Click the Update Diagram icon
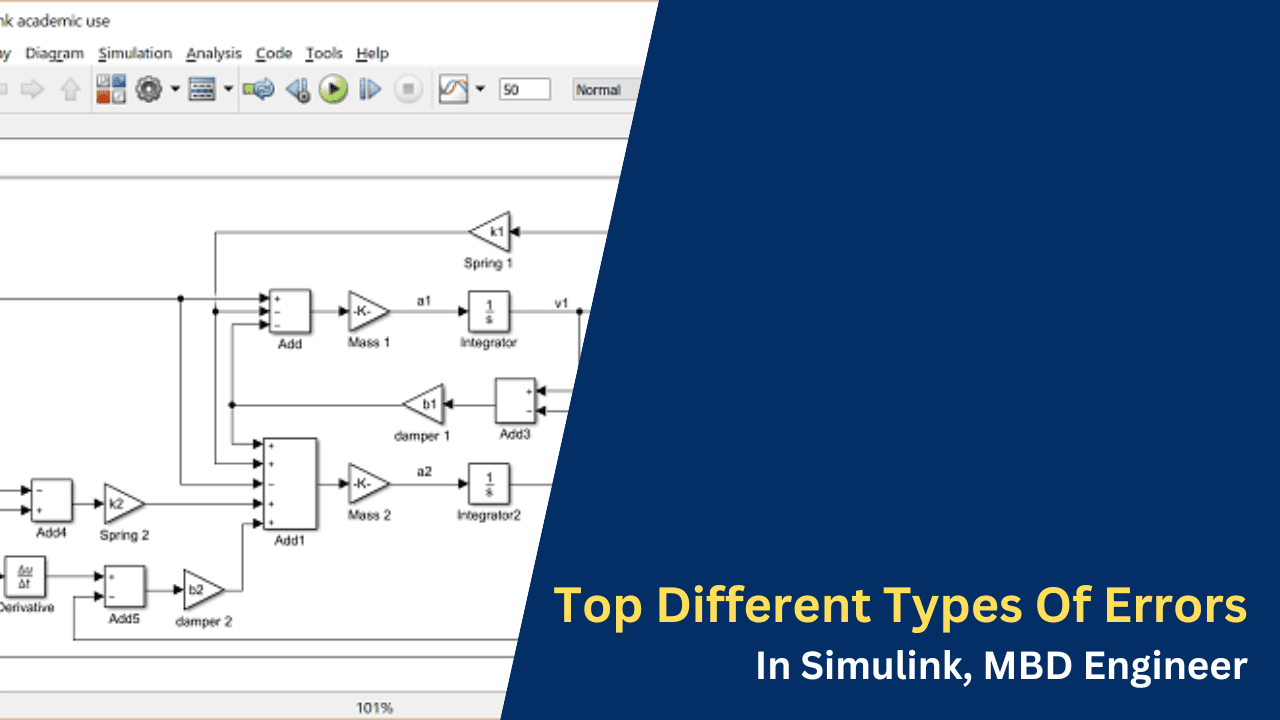The image size is (1280, 720). (x=259, y=89)
